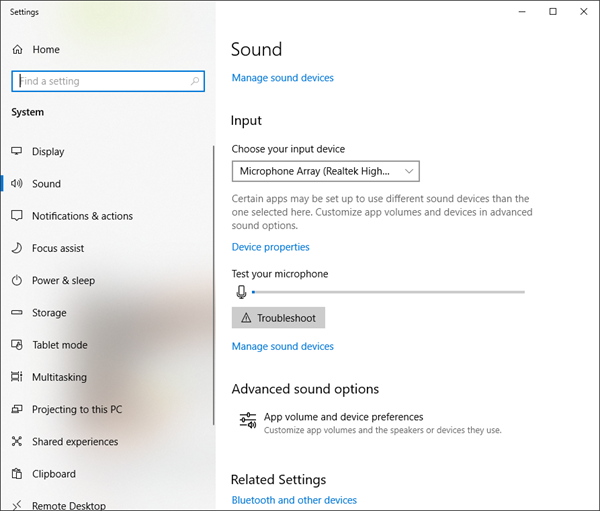
Task: Select the Display monitor icon
Action: coord(16,151)
